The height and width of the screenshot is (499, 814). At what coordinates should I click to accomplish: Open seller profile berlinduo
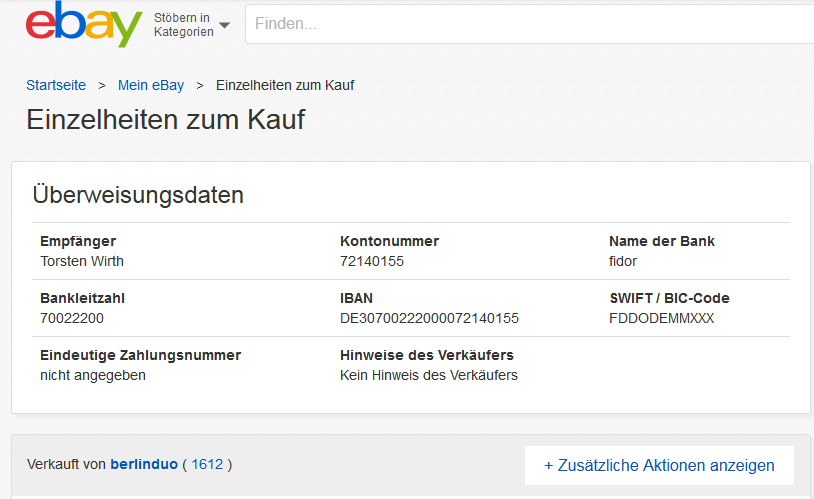coord(144,464)
